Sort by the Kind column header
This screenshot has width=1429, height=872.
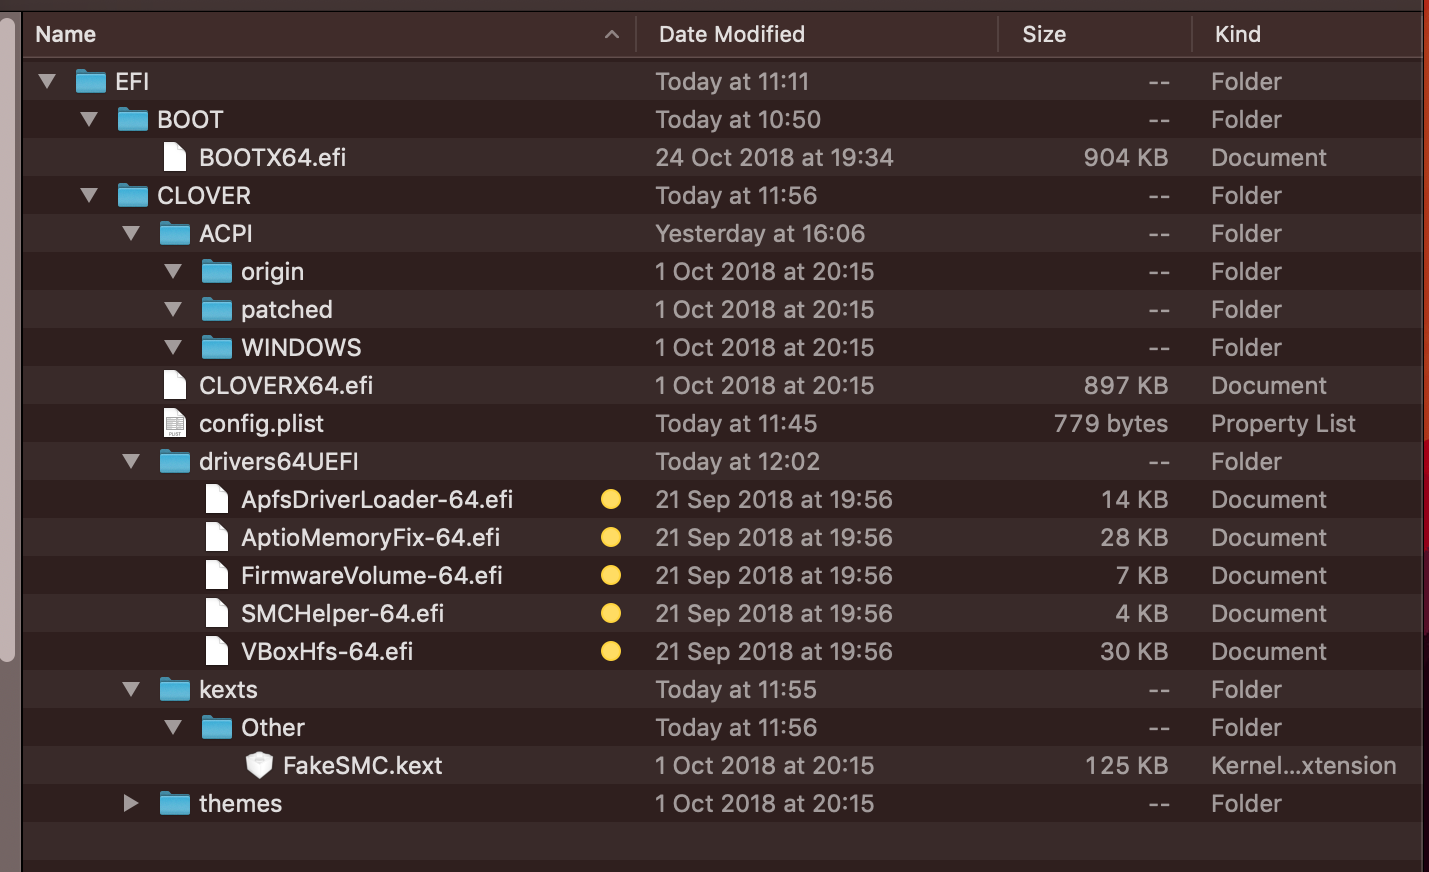1307,34
